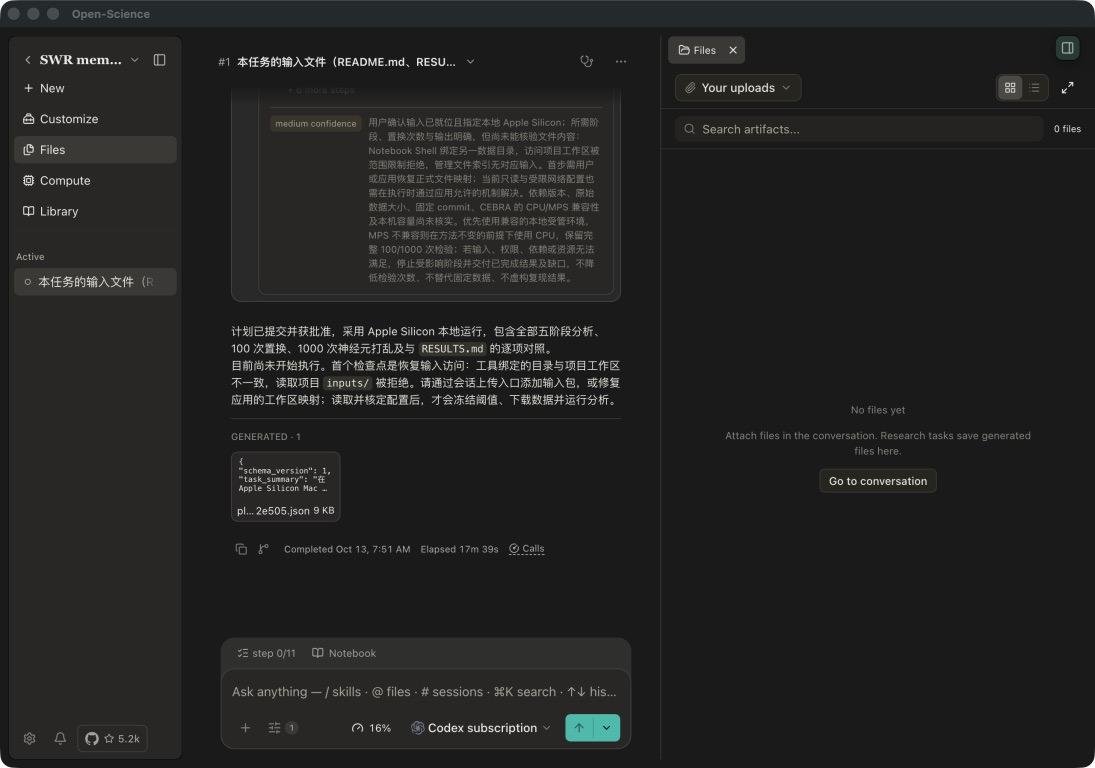This screenshot has width=1095, height=768.
Task: Click inline code RESULTS.md
Action: pyautogui.click(x=452, y=348)
